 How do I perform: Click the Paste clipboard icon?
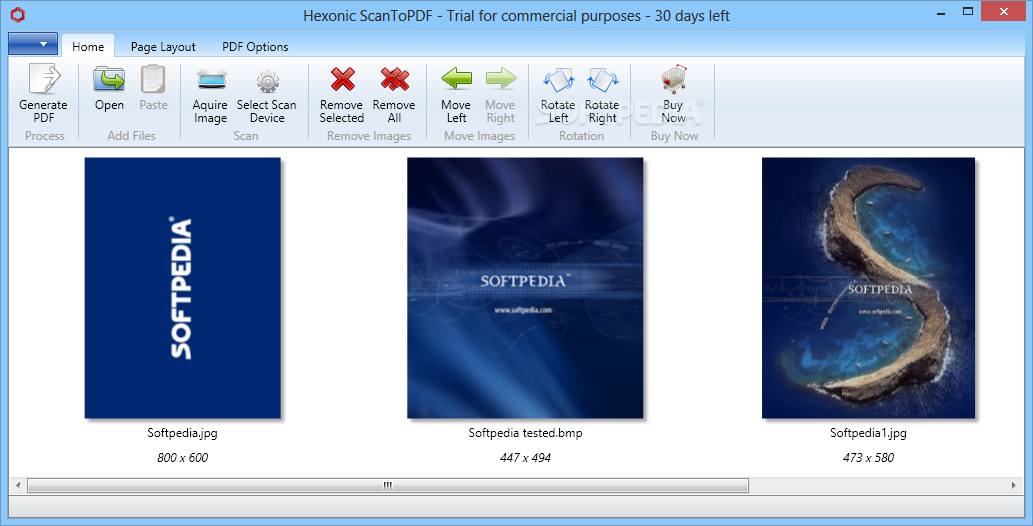(153, 79)
